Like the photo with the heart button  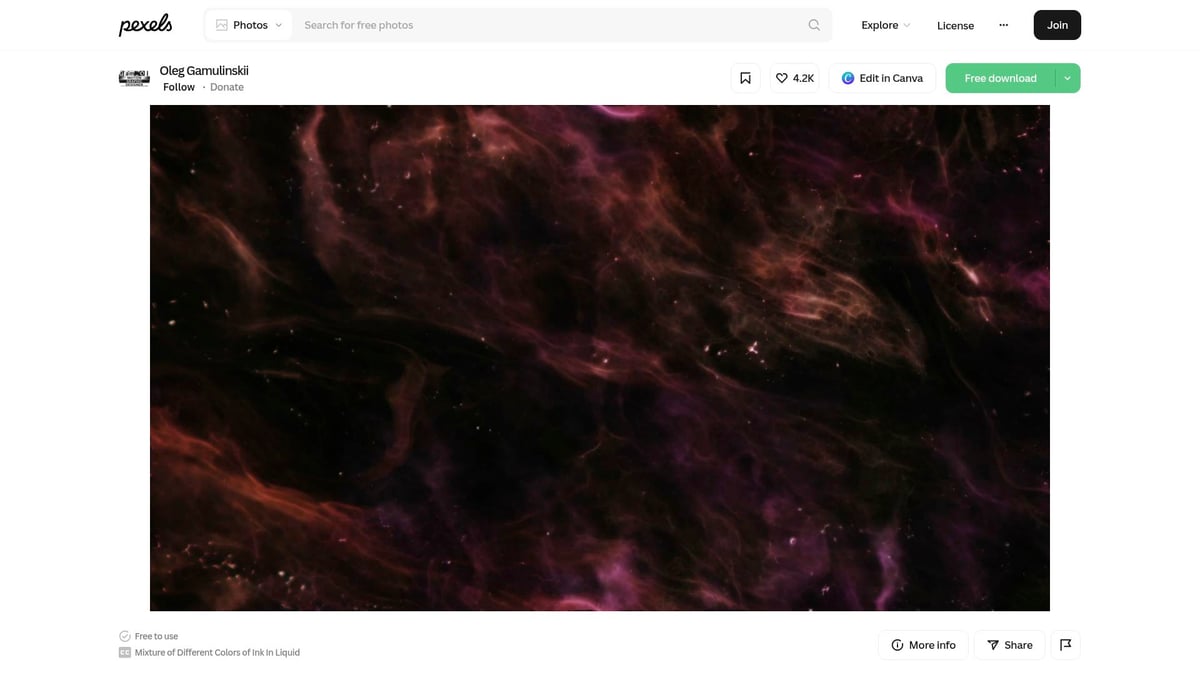pos(781,77)
